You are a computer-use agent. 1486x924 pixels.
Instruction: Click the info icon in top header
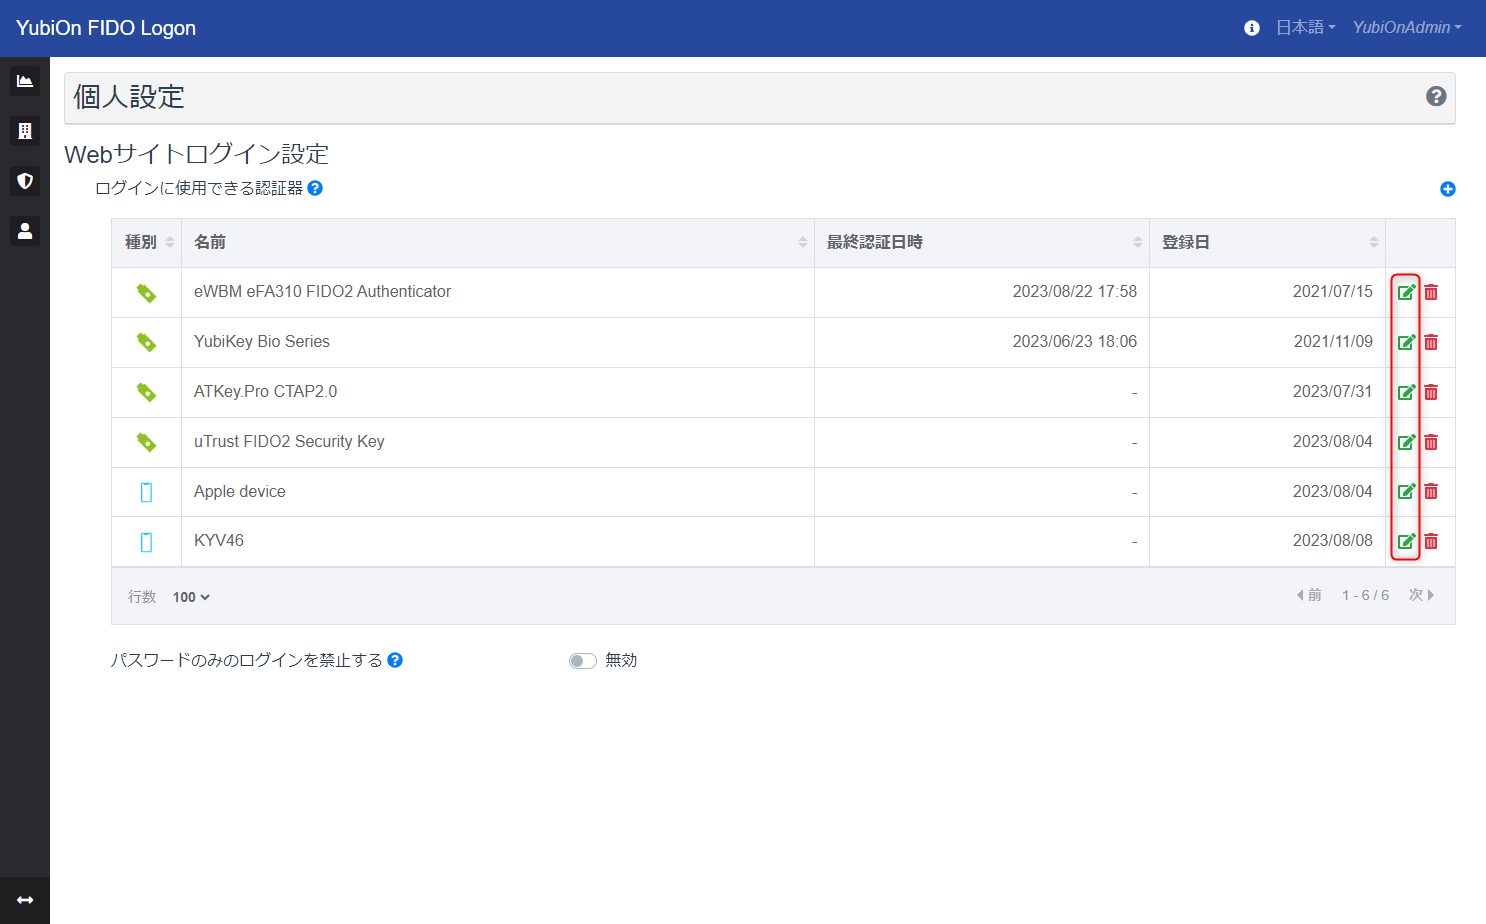point(1251,28)
